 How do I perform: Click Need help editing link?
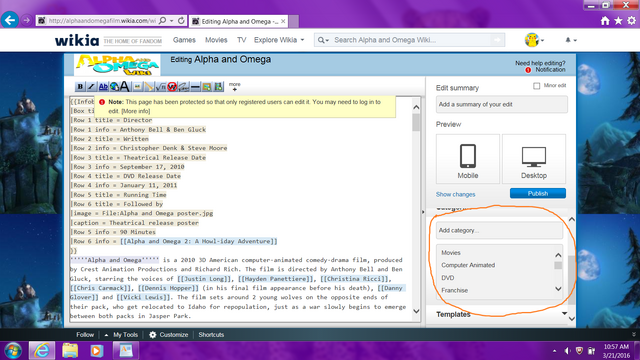point(540,63)
